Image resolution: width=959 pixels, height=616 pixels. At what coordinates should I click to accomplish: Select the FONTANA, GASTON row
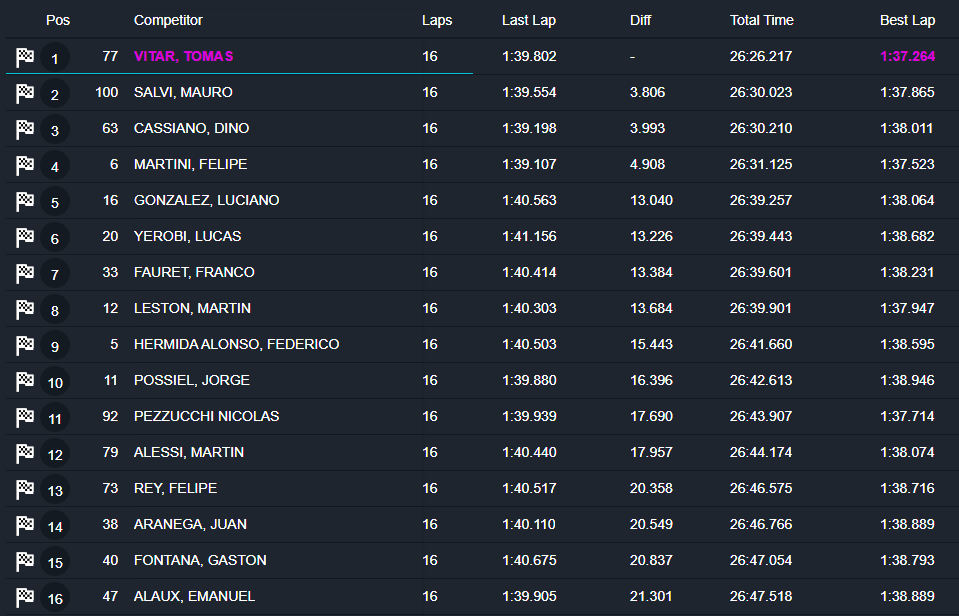click(200, 560)
